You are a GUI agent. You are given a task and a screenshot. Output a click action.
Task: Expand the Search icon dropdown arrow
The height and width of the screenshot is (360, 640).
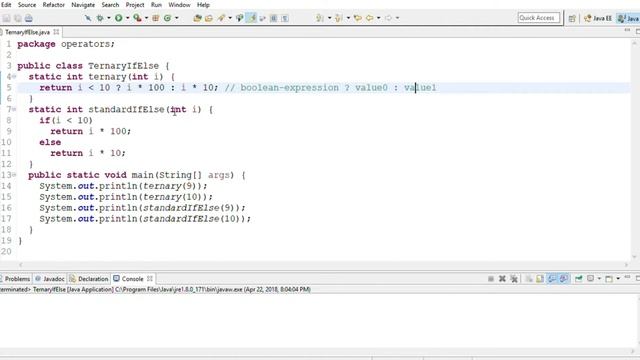point(230,18)
